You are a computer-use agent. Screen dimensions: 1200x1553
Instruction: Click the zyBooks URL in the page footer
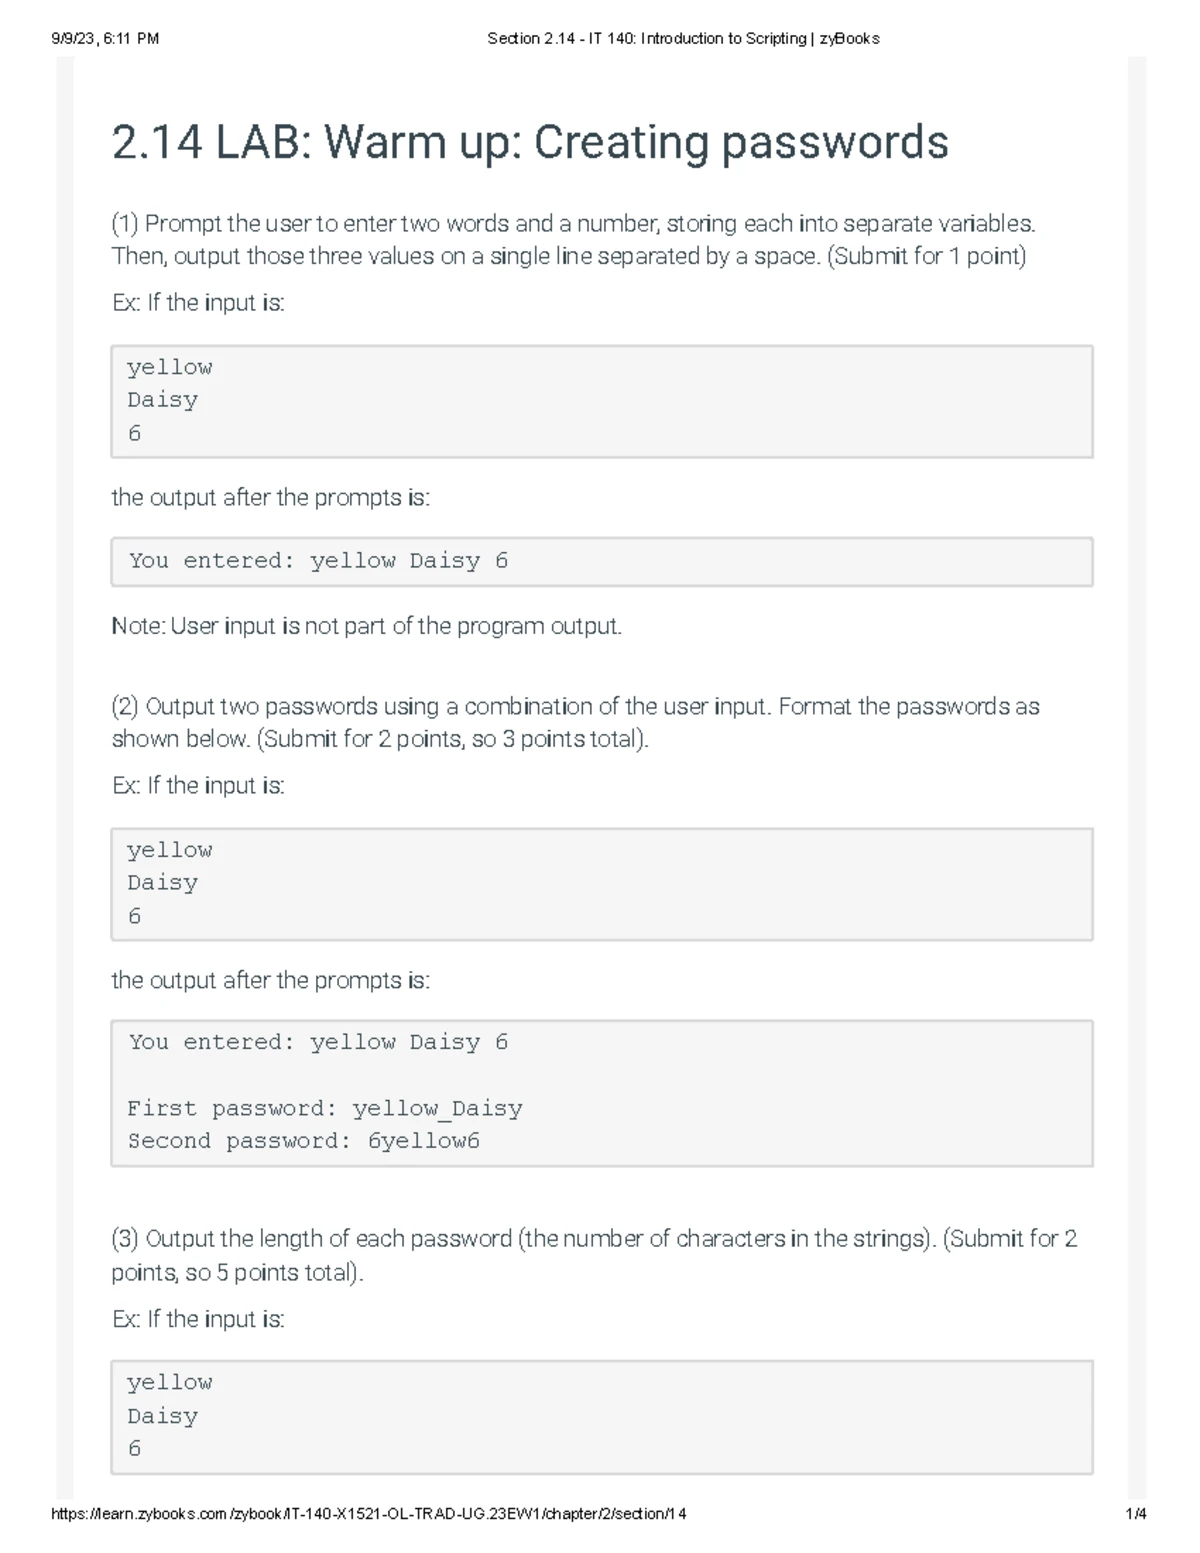point(368,1513)
